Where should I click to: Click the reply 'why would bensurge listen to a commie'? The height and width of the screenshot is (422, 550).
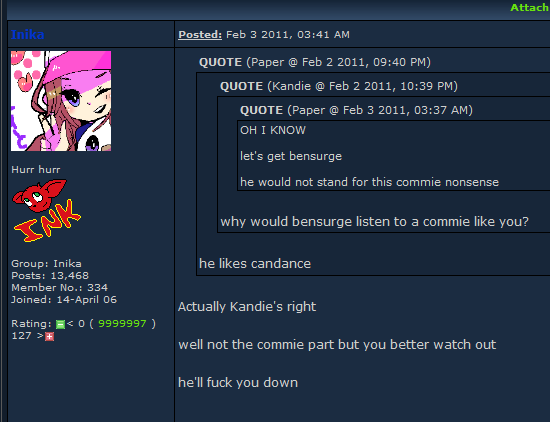pyautogui.click(x=374, y=222)
